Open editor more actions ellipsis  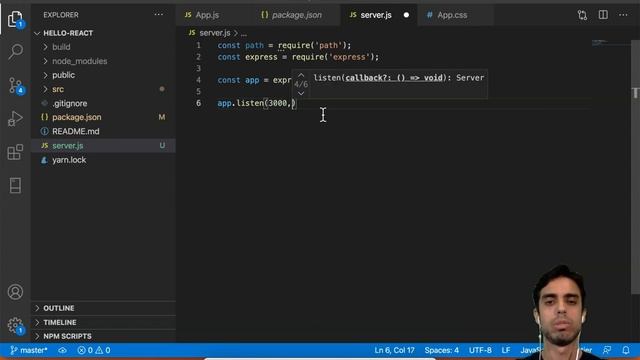pyautogui.click(x=623, y=15)
